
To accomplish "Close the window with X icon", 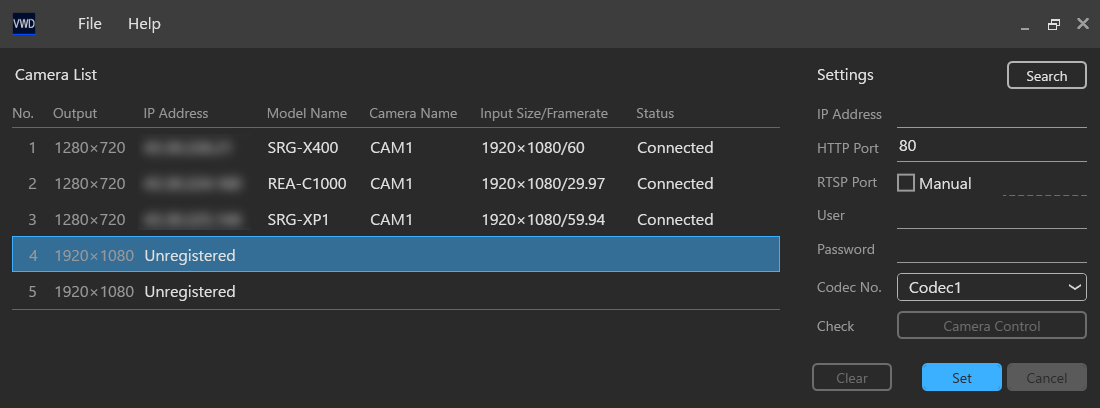I will pos(1082,24).
